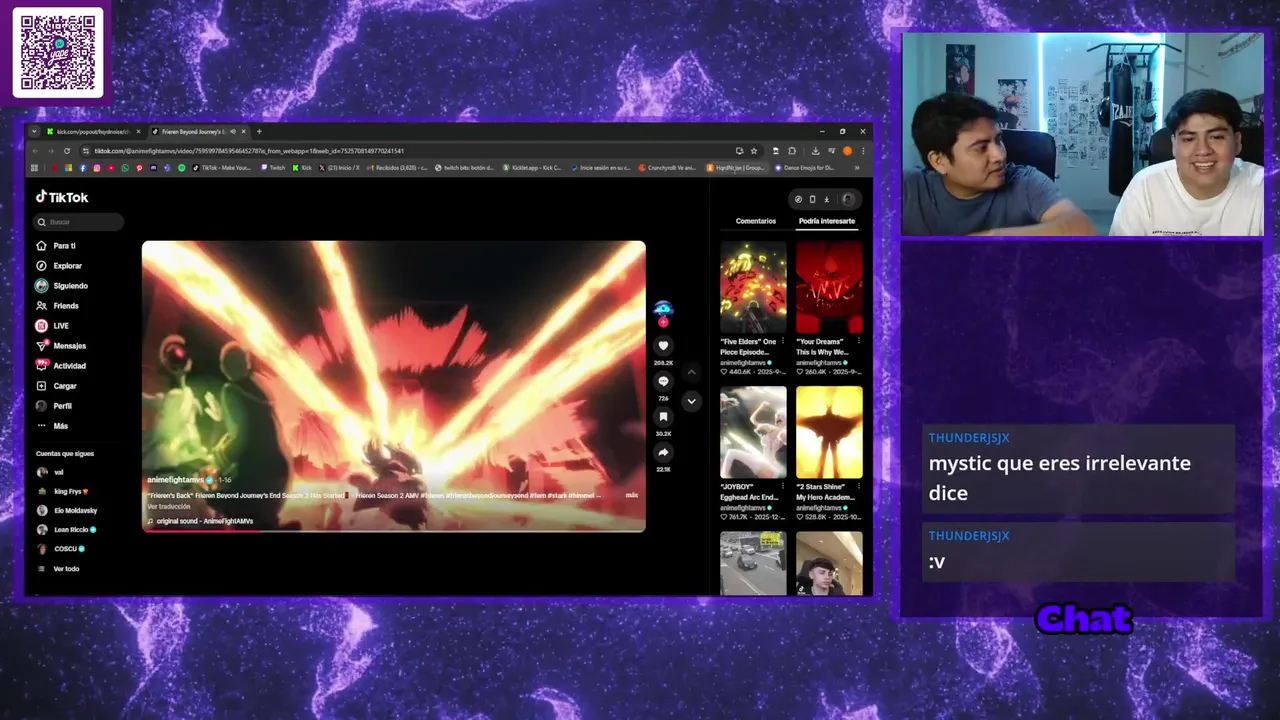Open browser downloads icon
The width and height of the screenshot is (1280, 720).
(815, 151)
